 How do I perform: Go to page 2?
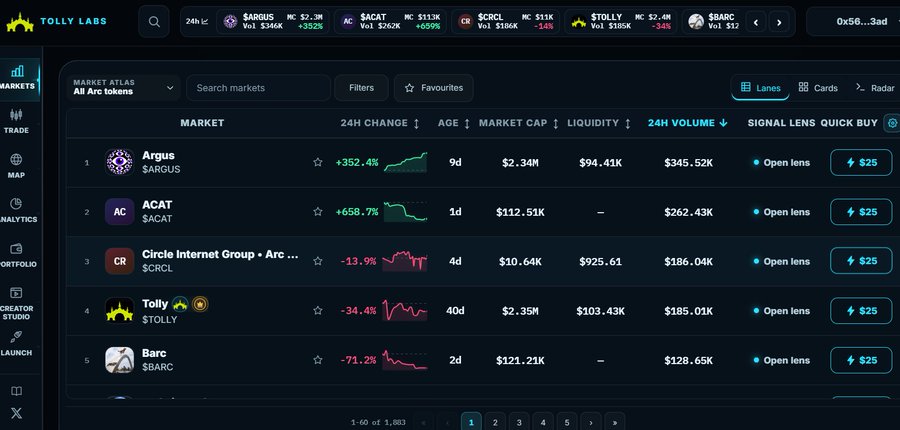click(495, 422)
